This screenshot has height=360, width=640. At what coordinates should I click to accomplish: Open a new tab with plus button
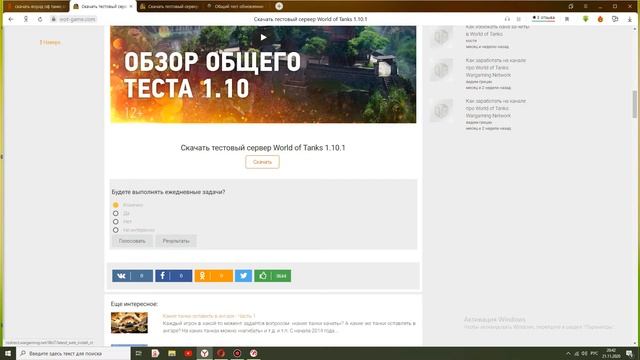(x=279, y=6)
